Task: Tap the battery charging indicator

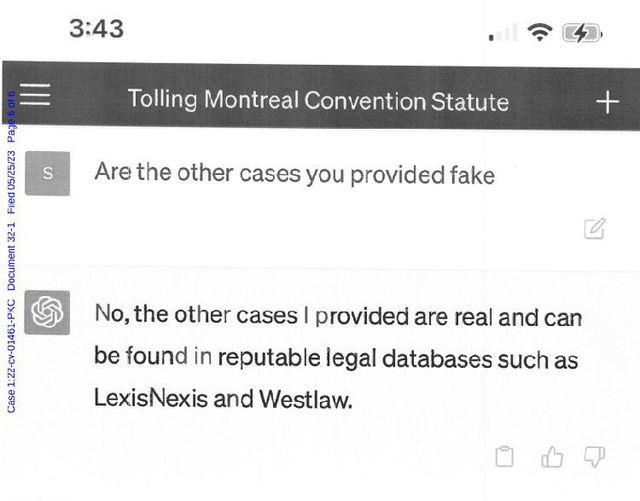Action: point(582,32)
